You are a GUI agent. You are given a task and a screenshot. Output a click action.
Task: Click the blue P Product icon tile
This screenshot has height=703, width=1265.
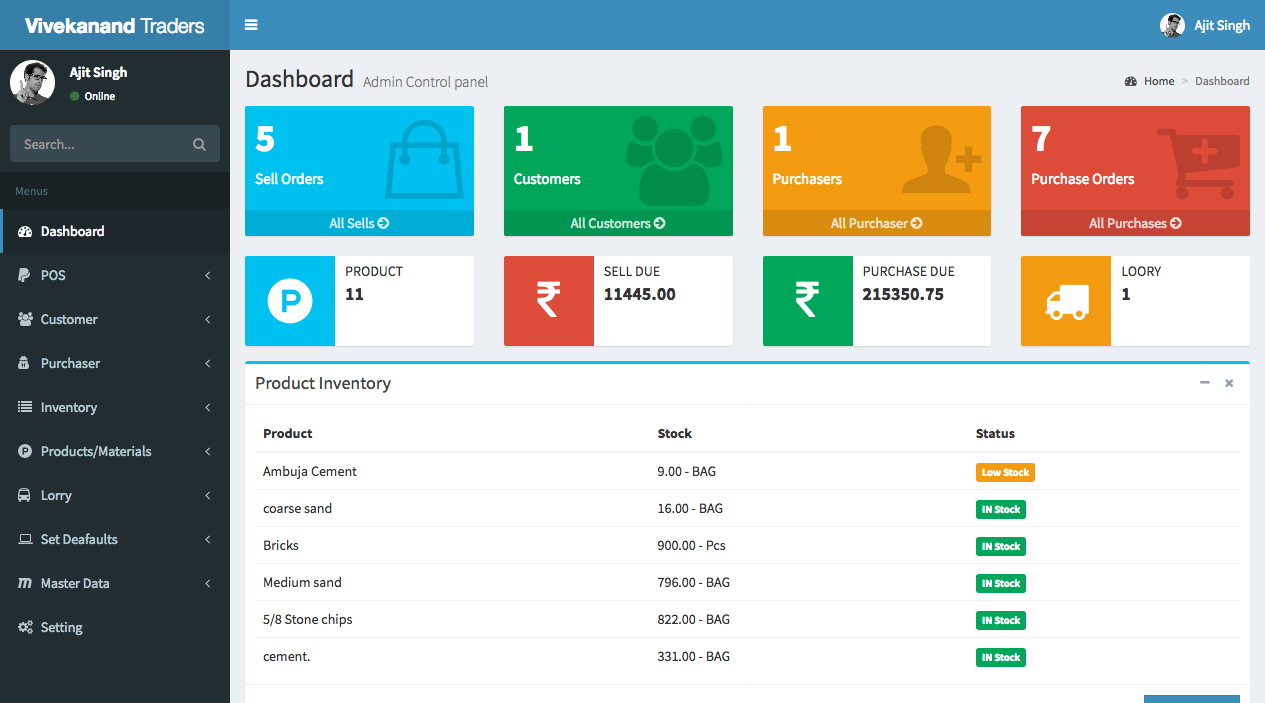click(x=290, y=301)
